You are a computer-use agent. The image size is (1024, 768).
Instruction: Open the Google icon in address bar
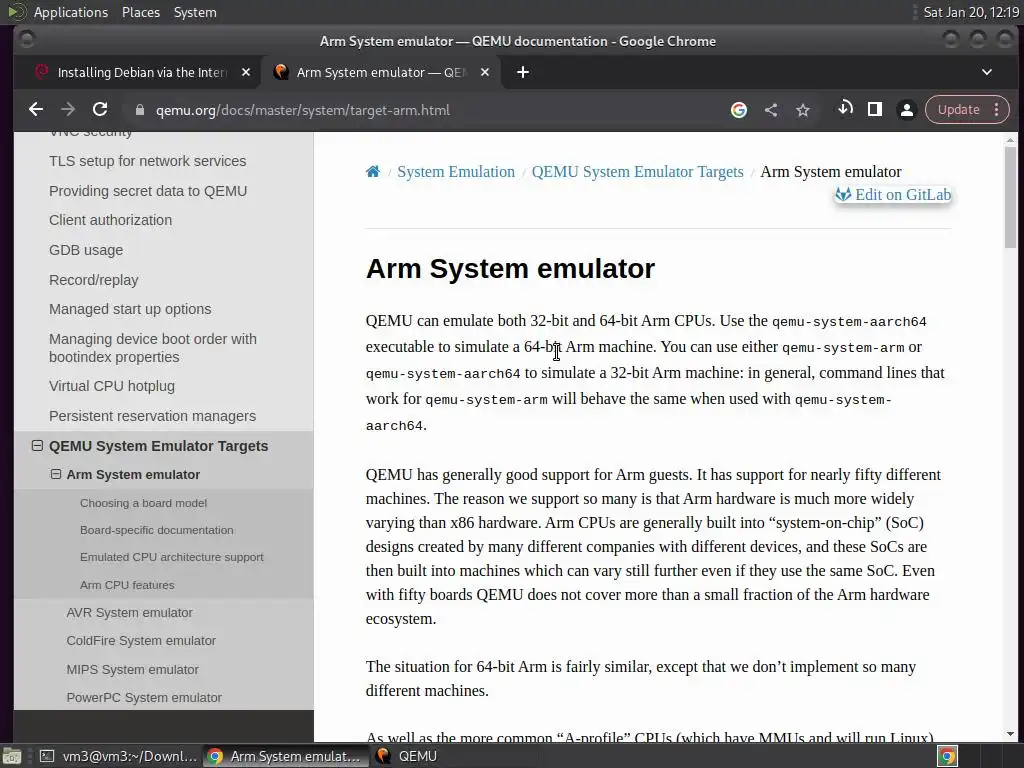(x=739, y=110)
